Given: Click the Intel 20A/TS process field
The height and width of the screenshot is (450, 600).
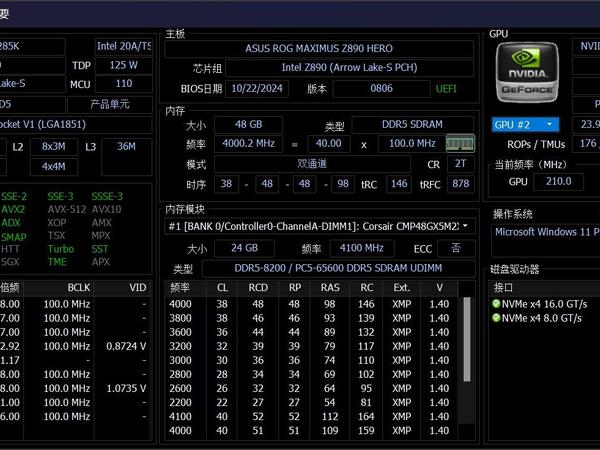Looking at the screenshot, I should click(x=124, y=46).
